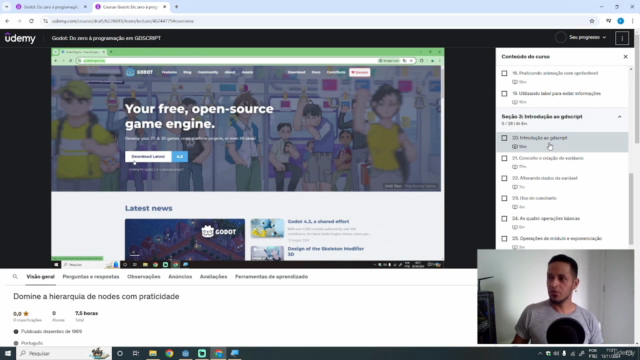The height and width of the screenshot is (360, 640).
Task: Click "Publicado dezembro de 1969" text
Action: coord(51,331)
